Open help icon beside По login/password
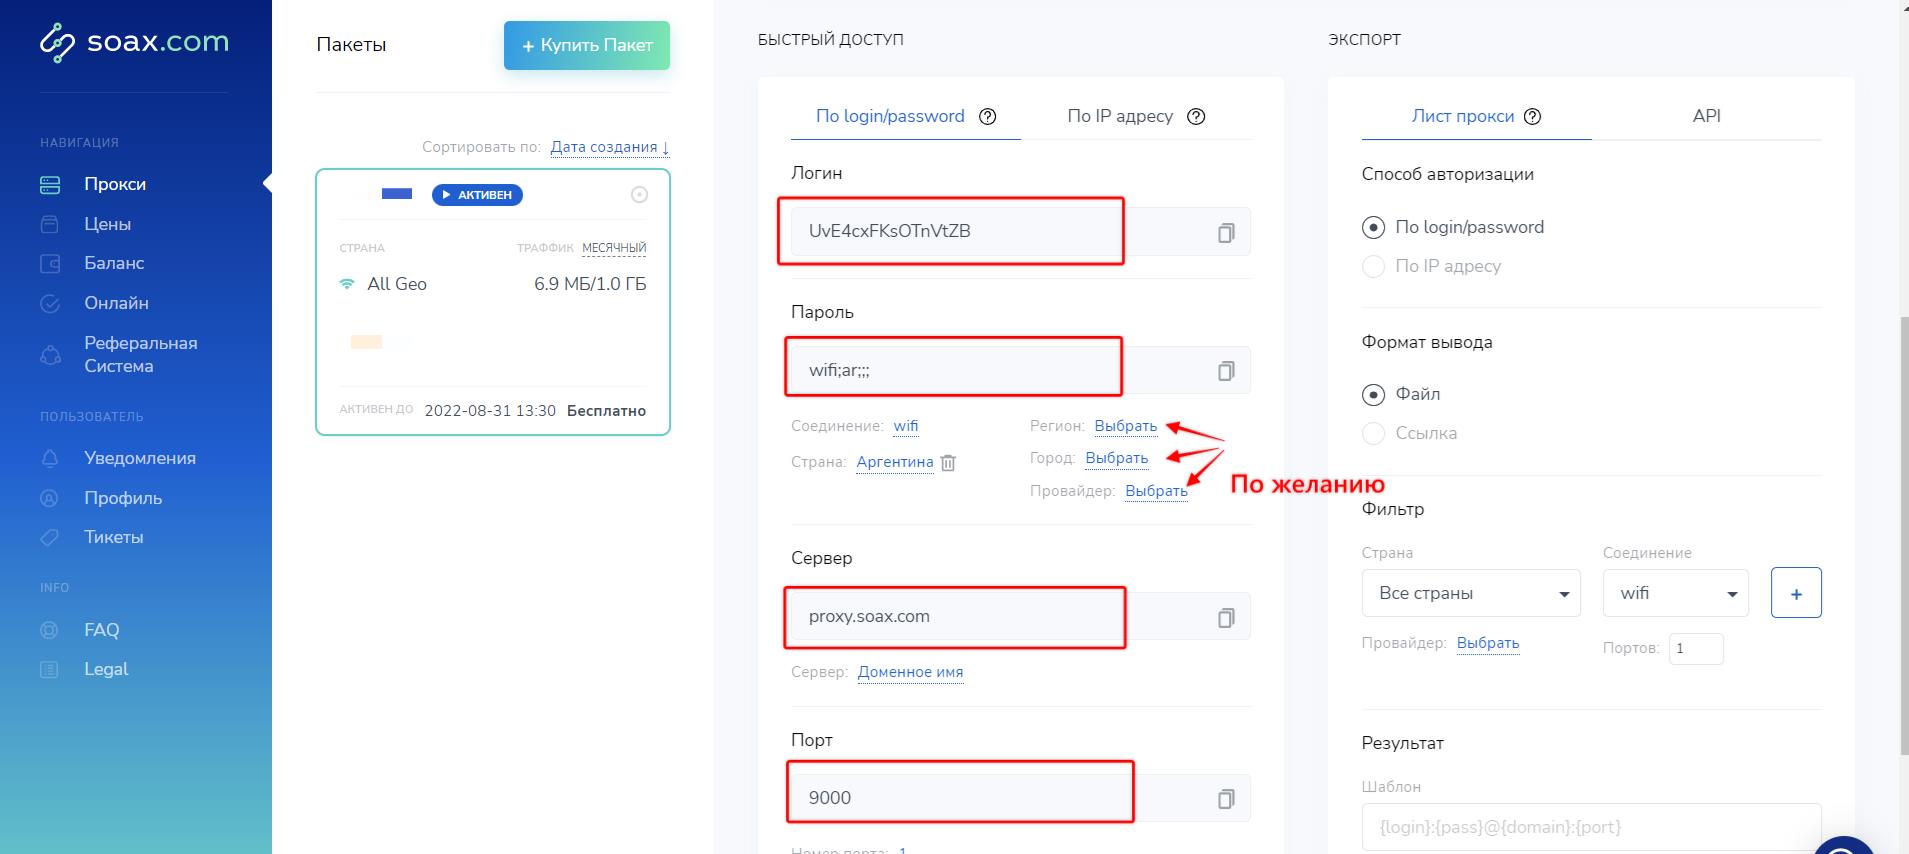Viewport: 1909px width, 854px height. click(x=988, y=116)
